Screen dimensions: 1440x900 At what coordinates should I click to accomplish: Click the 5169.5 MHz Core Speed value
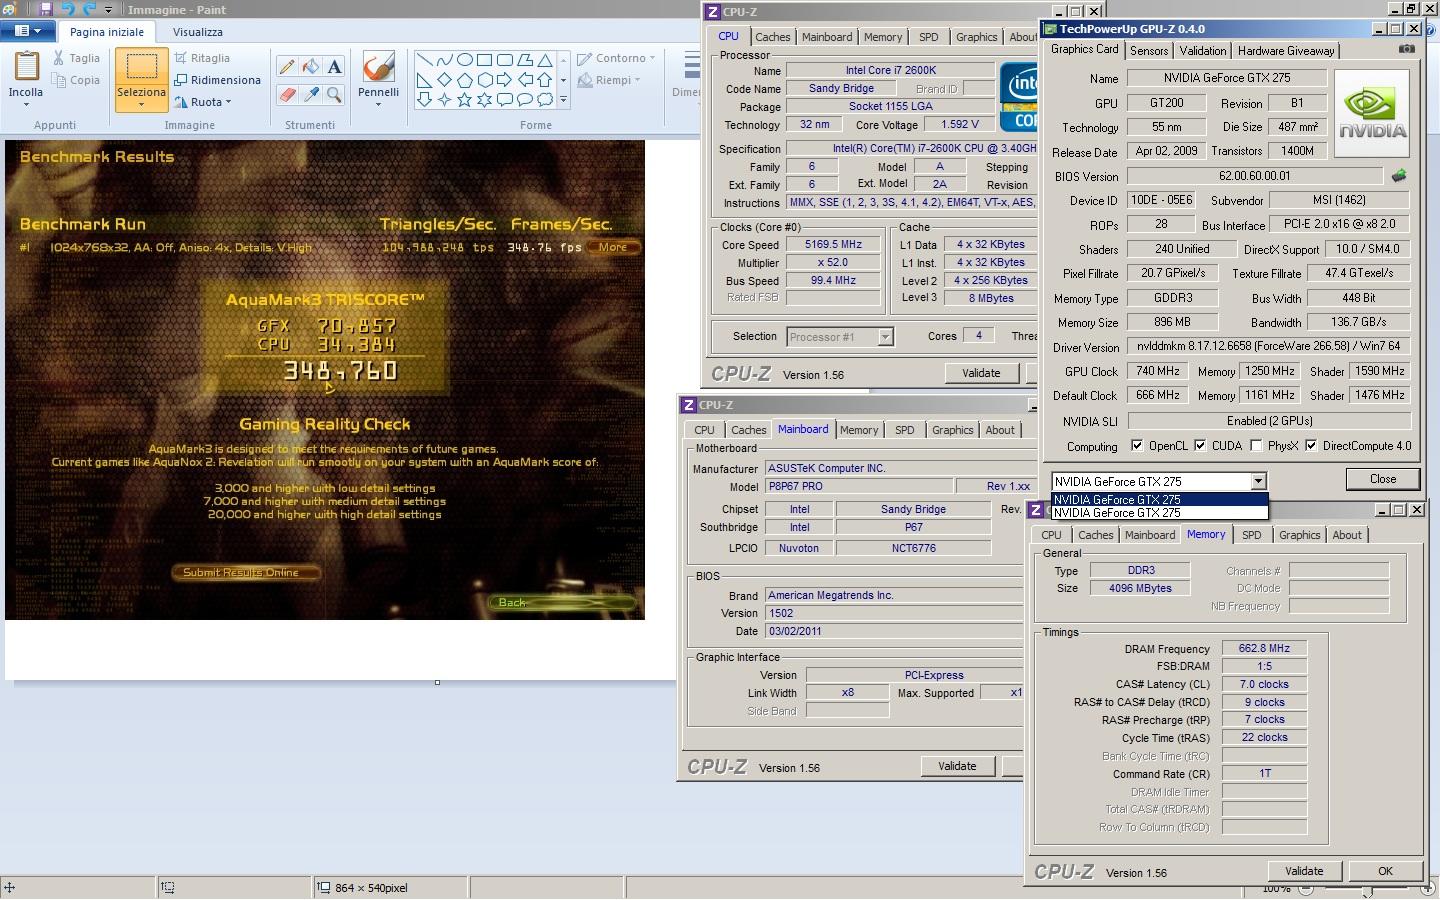pos(833,244)
